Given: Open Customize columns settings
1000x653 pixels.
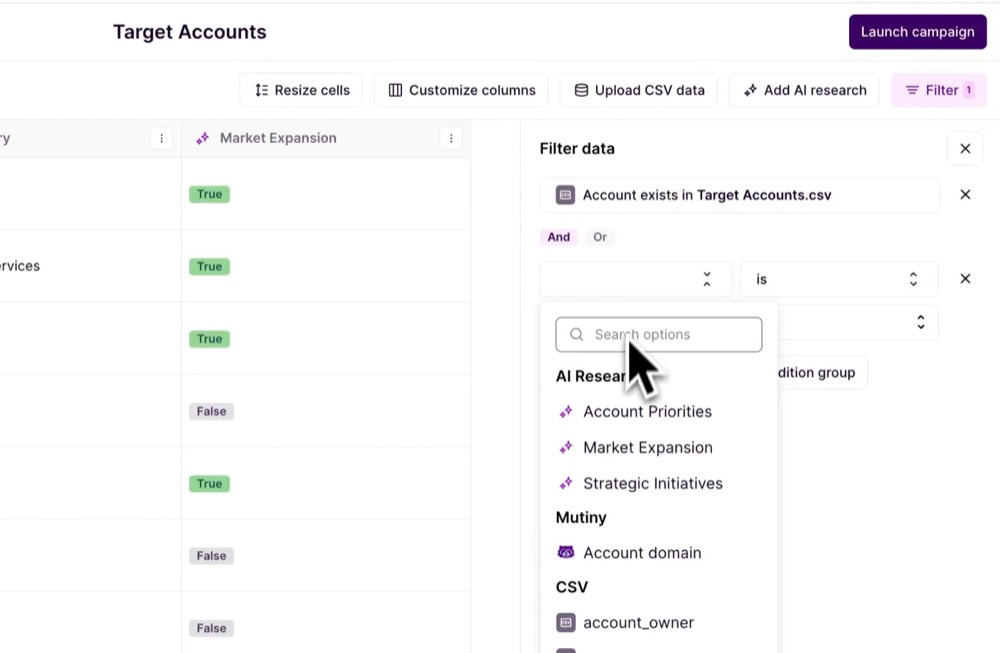Looking at the screenshot, I should click(x=461, y=90).
